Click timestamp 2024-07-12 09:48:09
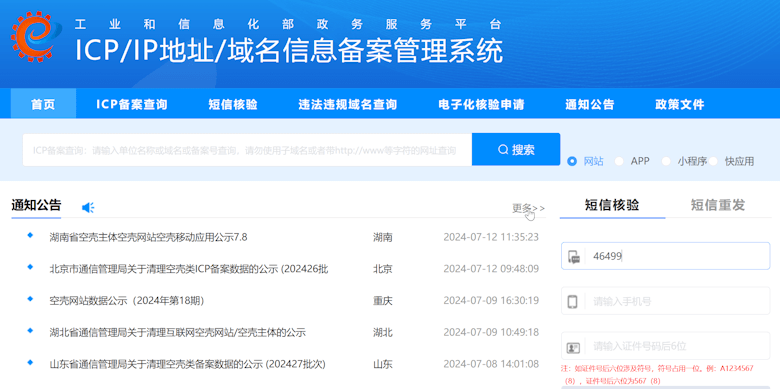The height and width of the screenshot is (389, 780). click(x=491, y=269)
